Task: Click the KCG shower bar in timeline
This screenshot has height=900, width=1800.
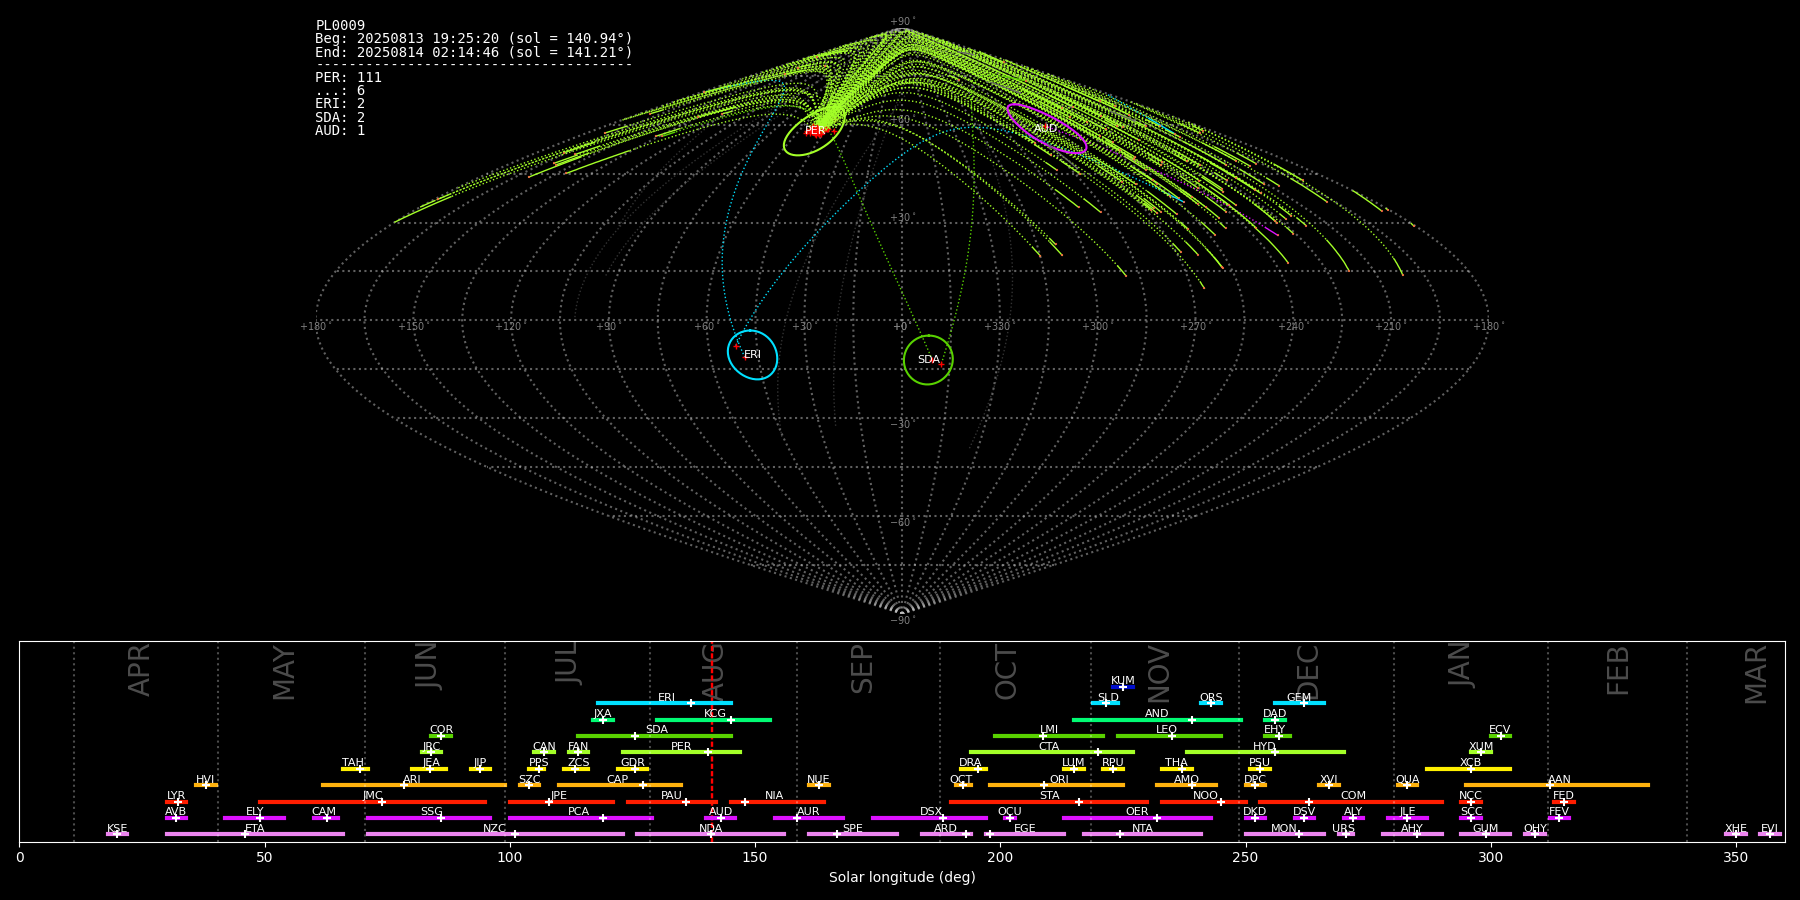Action: pos(713,720)
